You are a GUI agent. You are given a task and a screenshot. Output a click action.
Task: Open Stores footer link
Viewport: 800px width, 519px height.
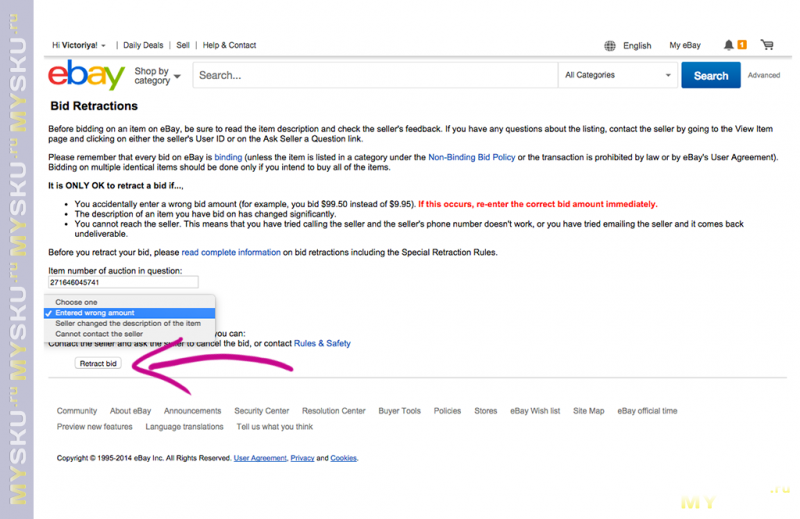click(485, 410)
